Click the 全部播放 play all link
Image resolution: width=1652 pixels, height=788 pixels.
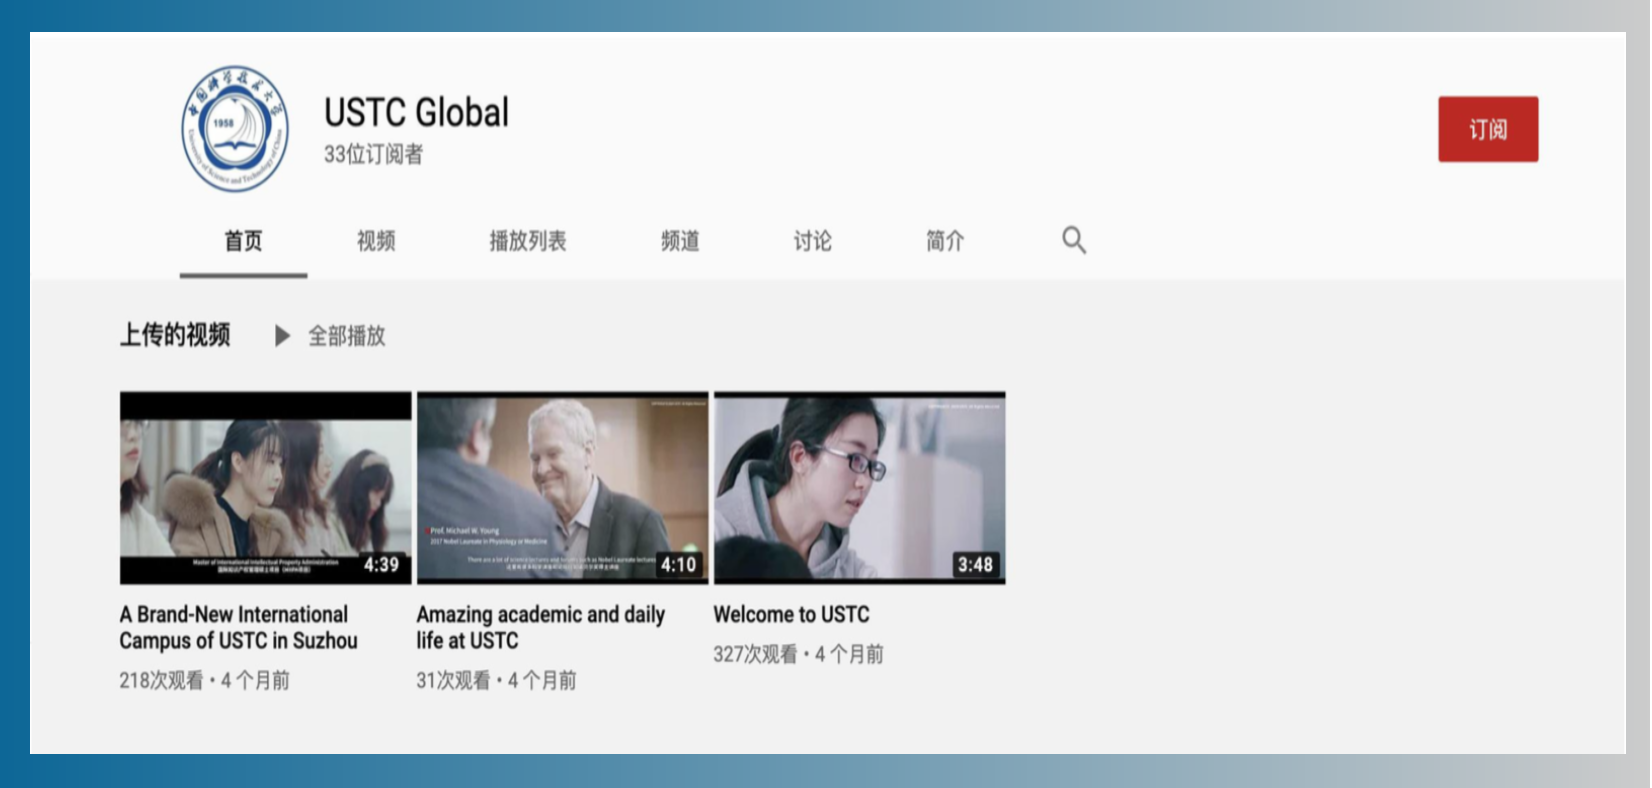pos(346,336)
